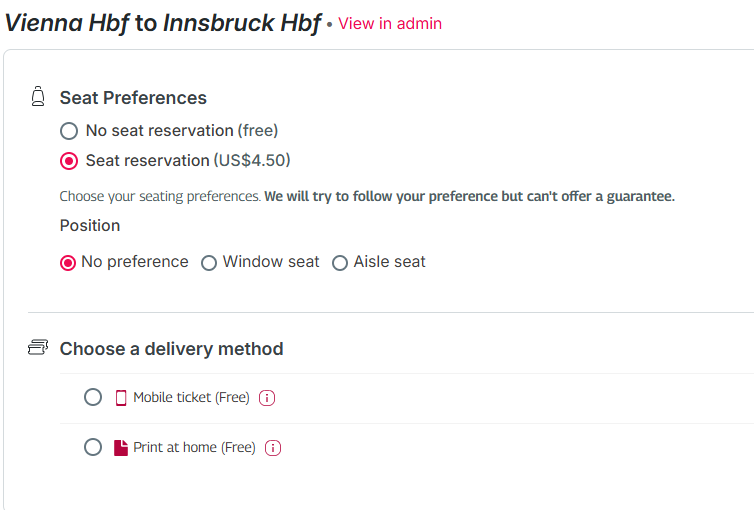Click the Mobile ticket (Free) label text
754x510 pixels.
click(x=191, y=398)
